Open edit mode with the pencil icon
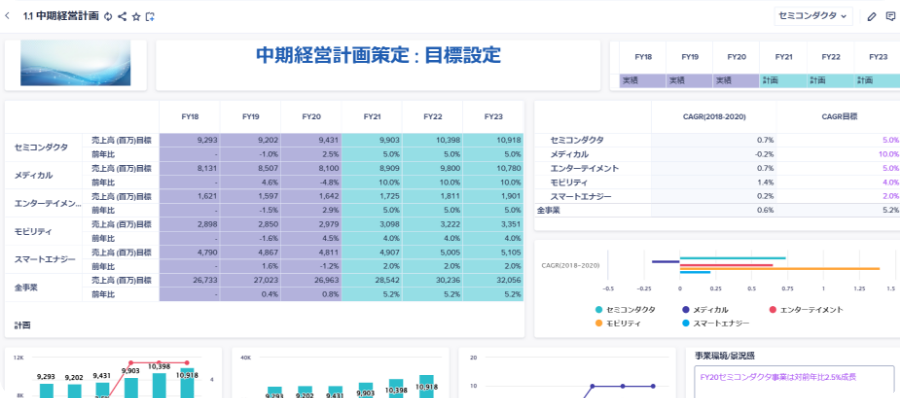Image resolution: width=900 pixels, height=398 pixels. pos(872,17)
